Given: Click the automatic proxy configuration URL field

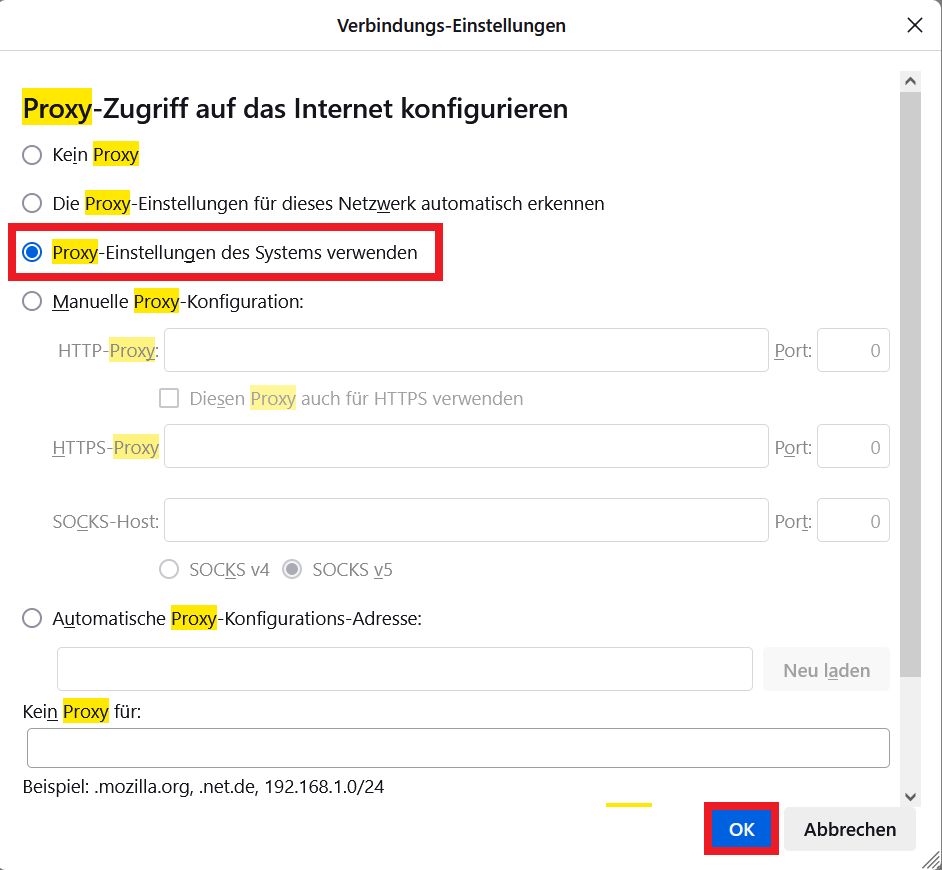Looking at the screenshot, I should pos(404,669).
